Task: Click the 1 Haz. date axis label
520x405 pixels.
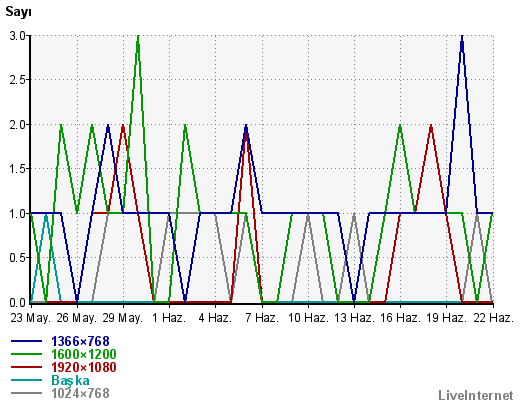Action: 169,318
